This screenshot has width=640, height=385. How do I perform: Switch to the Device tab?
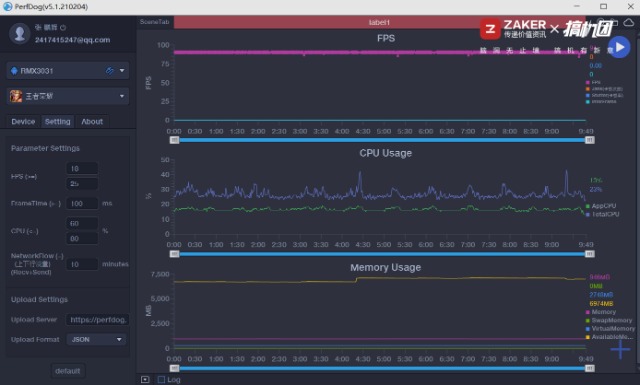click(23, 122)
